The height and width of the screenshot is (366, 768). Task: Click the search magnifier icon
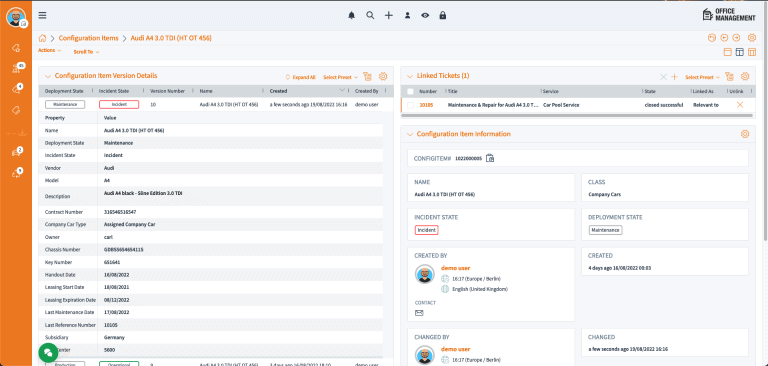click(x=370, y=15)
